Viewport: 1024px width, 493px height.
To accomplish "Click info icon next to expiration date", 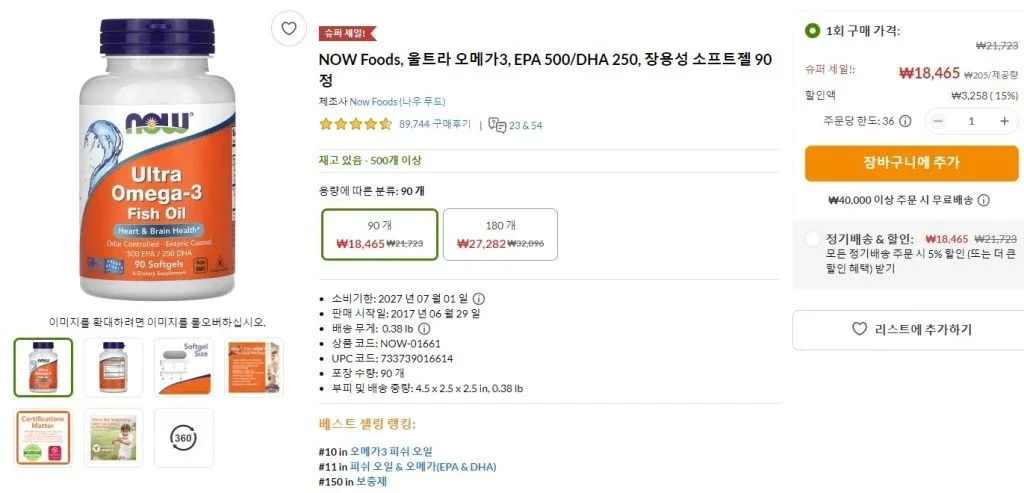I will click(x=479, y=298).
